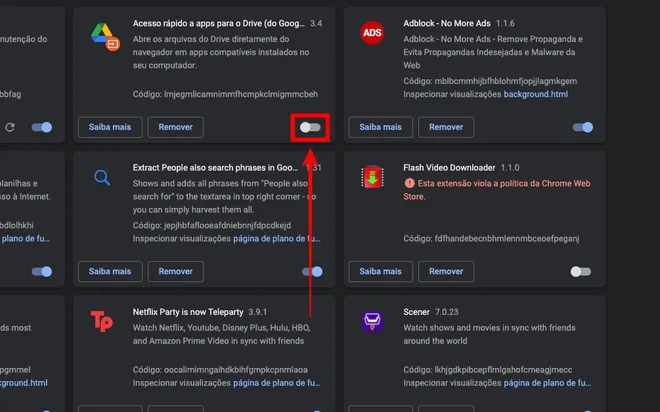660x412 pixels.
Task: Click the Adblock - No More Ads title
Action: pos(447,23)
